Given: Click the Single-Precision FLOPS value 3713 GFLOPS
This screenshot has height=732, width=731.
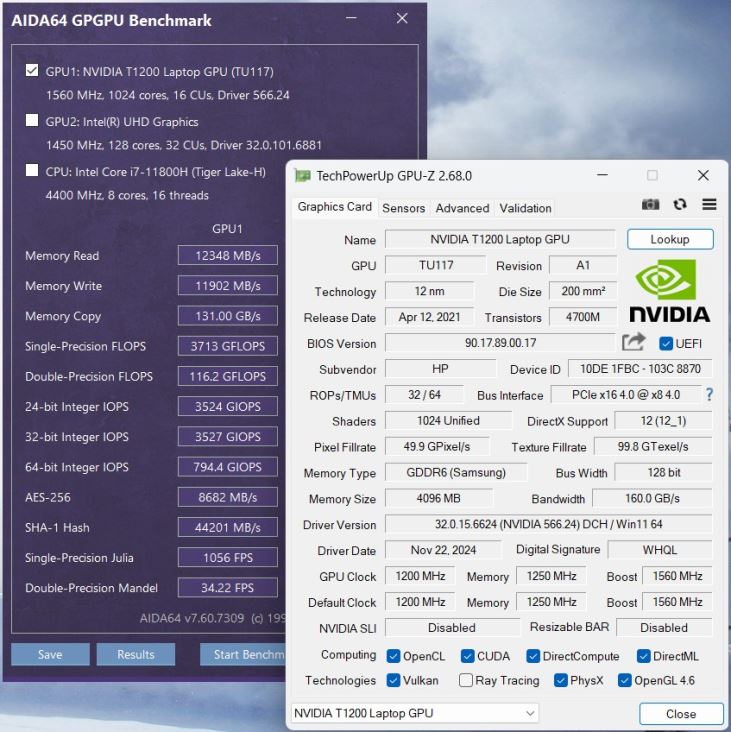Looking at the screenshot, I should pos(228,346).
